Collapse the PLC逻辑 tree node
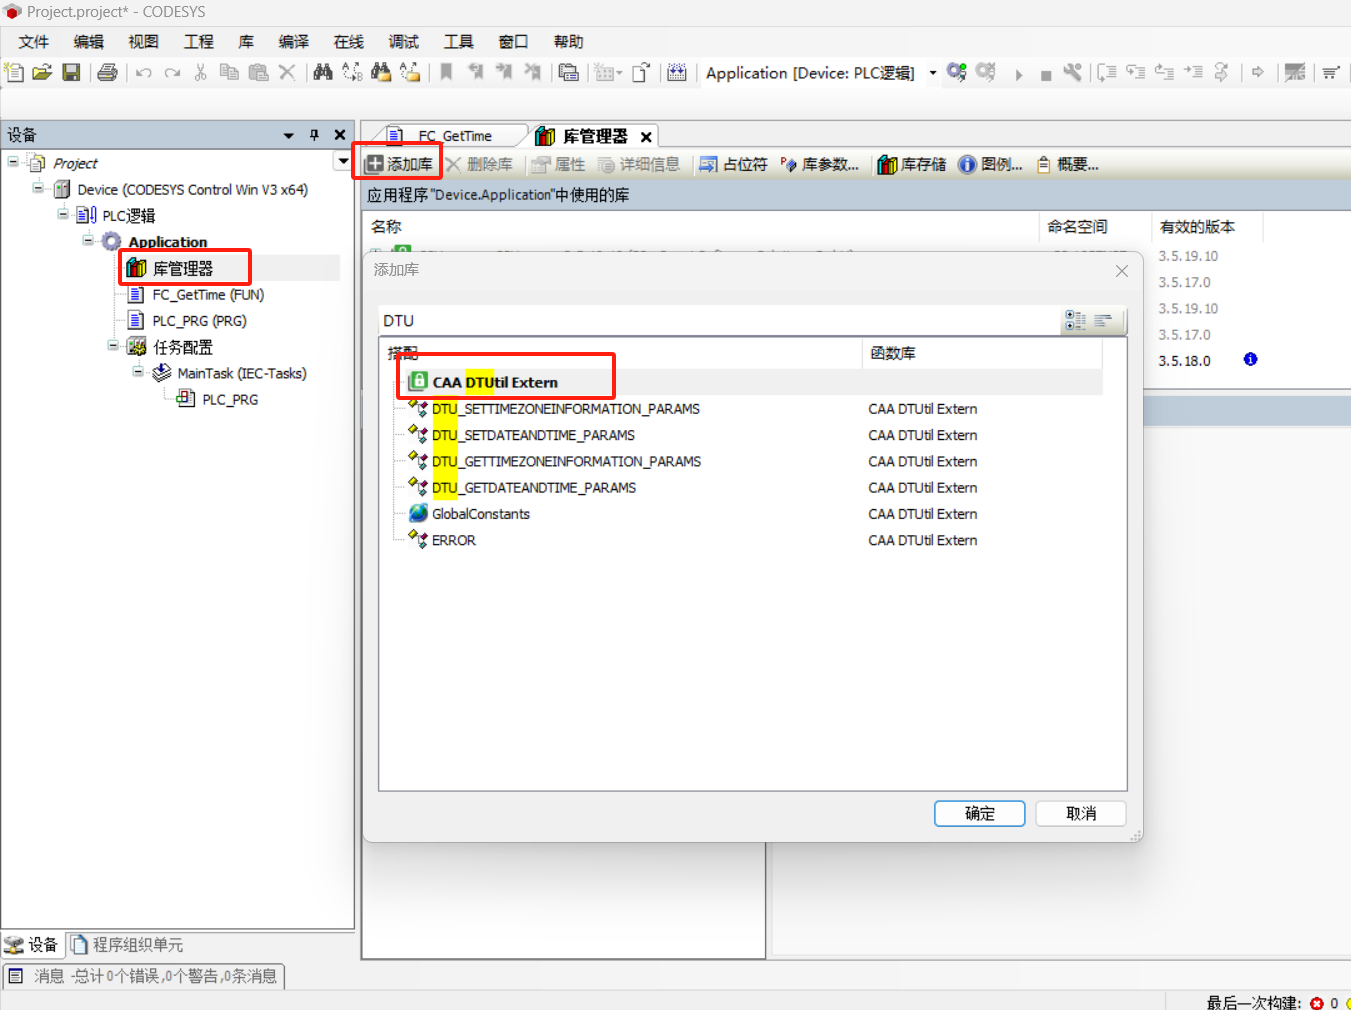 (63, 214)
